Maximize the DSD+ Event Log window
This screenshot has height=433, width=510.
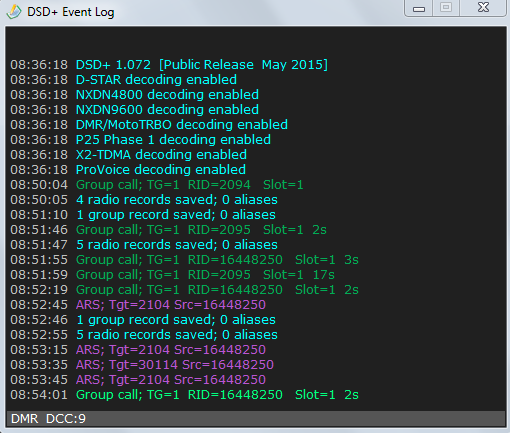(x=446, y=8)
